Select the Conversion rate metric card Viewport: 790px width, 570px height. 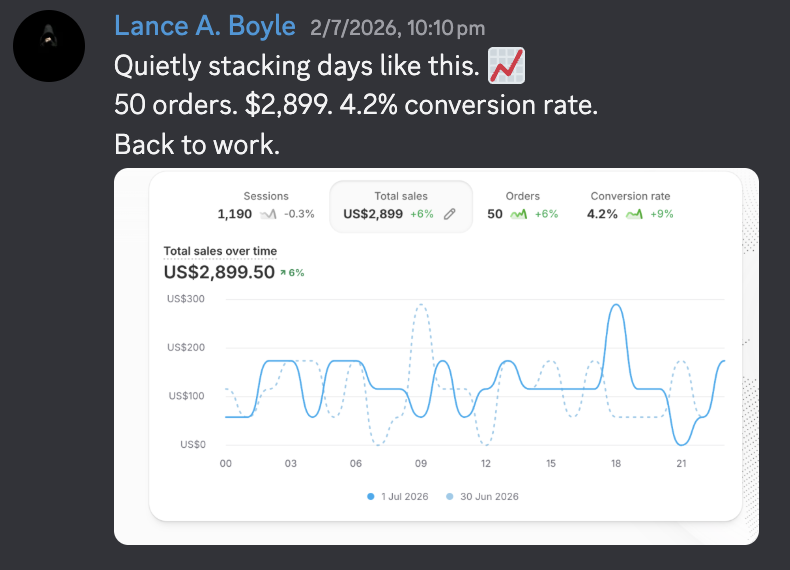point(630,206)
